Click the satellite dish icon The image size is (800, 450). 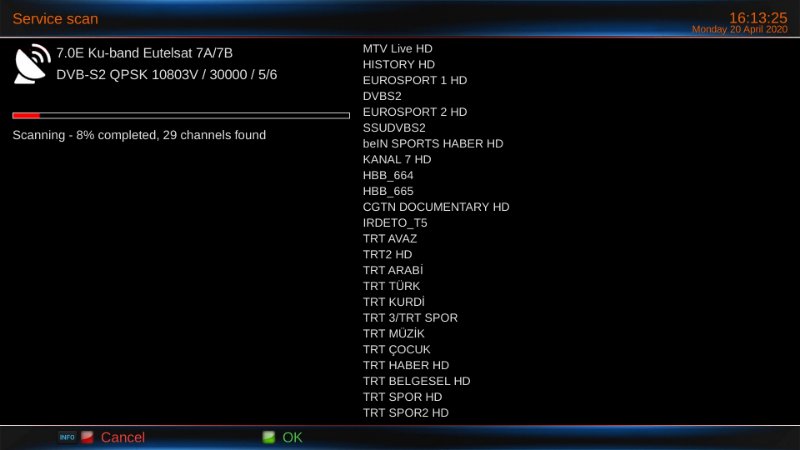pyautogui.click(x=32, y=64)
